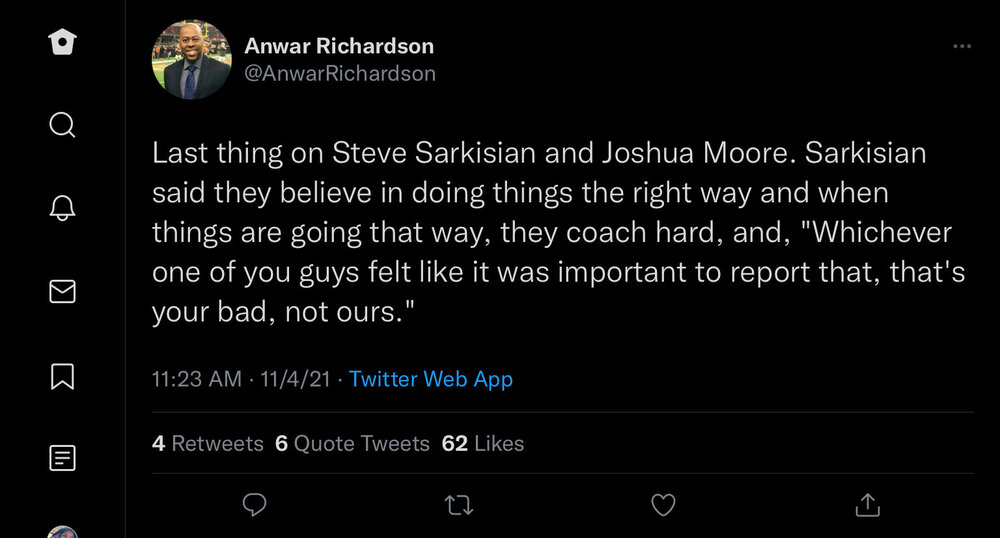Go to Twitter Home feed
This screenshot has height=538, width=1000.
coord(62,43)
